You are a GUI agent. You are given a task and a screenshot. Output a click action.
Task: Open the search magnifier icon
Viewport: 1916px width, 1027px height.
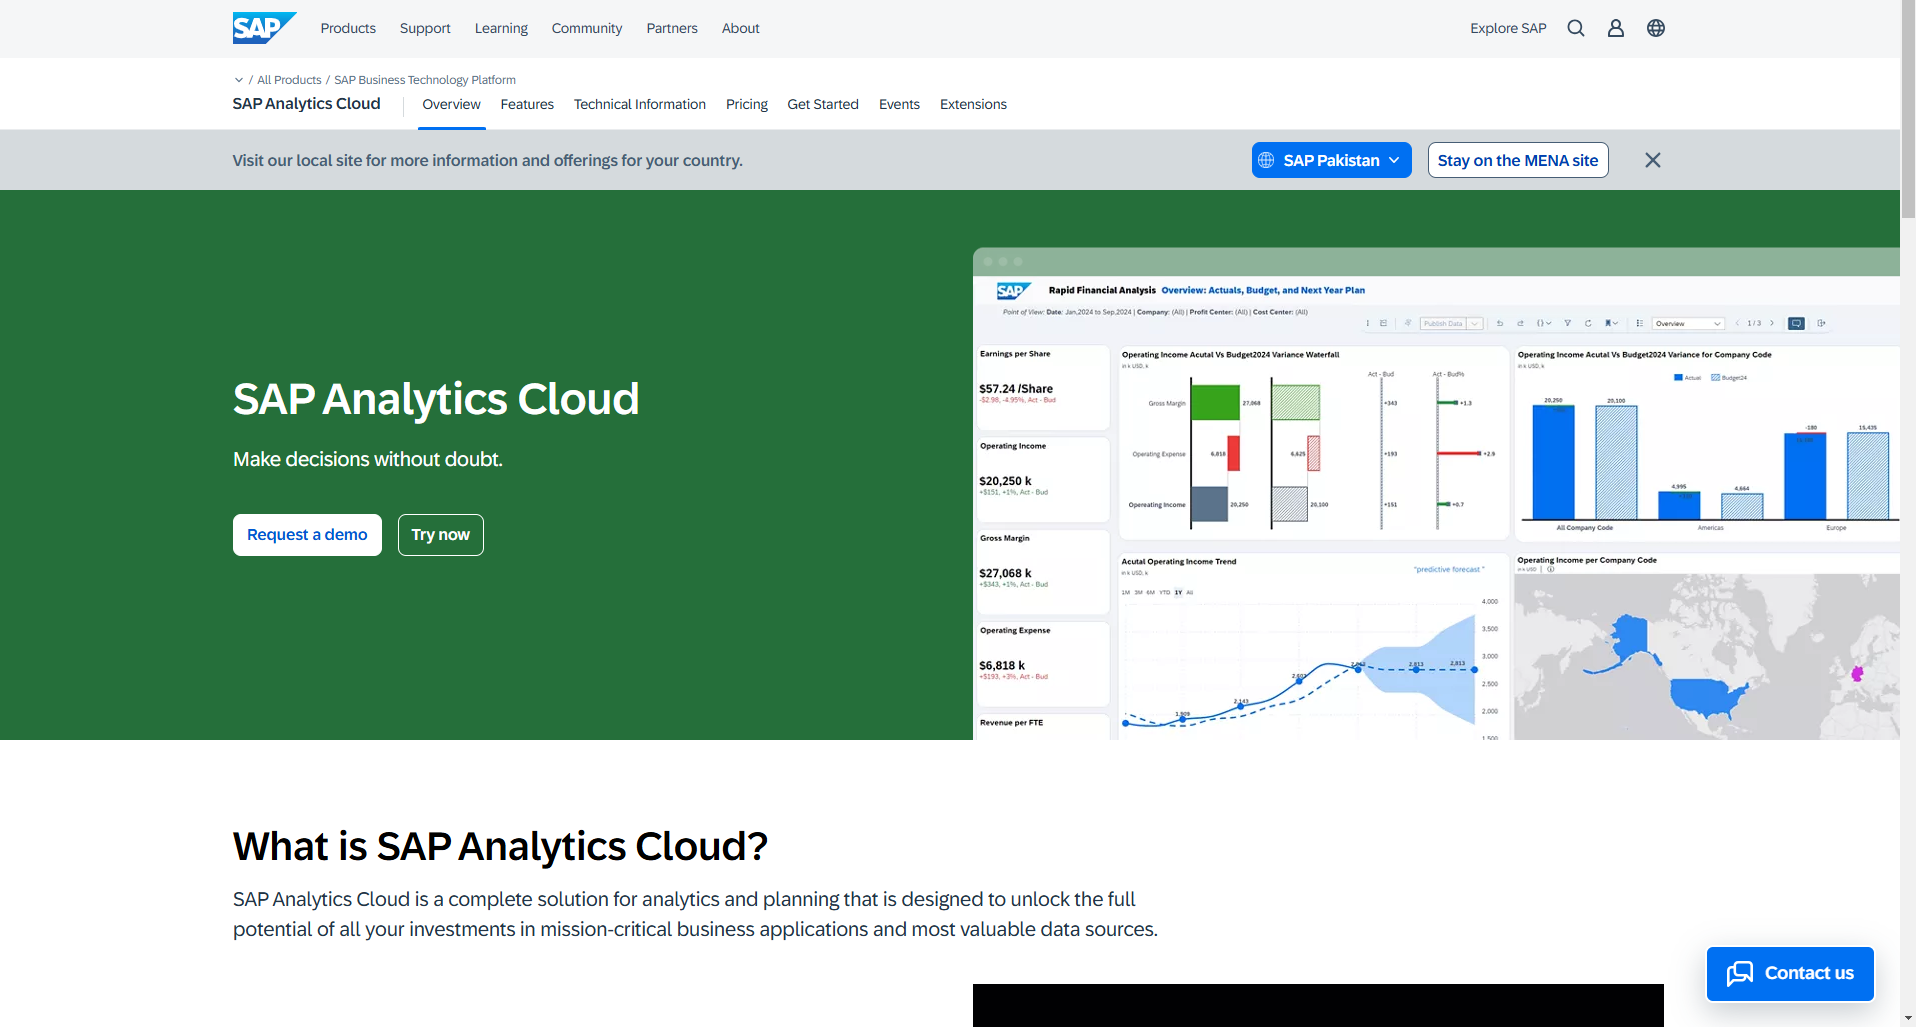point(1576,28)
